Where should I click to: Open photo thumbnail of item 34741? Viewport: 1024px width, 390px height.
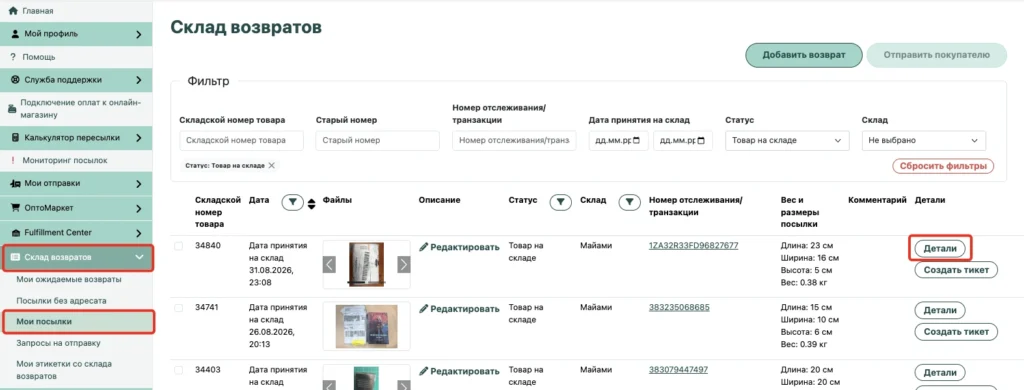[x=366, y=326]
